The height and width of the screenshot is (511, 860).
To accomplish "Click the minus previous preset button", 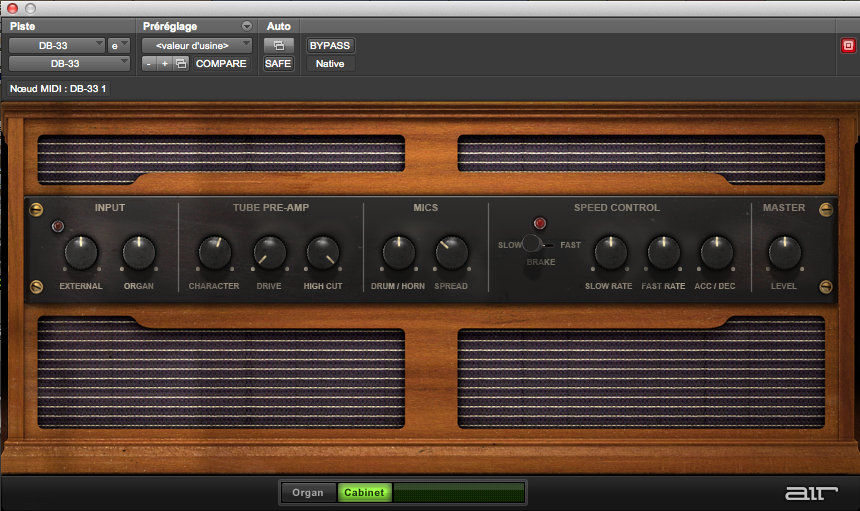I will [149, 64].
